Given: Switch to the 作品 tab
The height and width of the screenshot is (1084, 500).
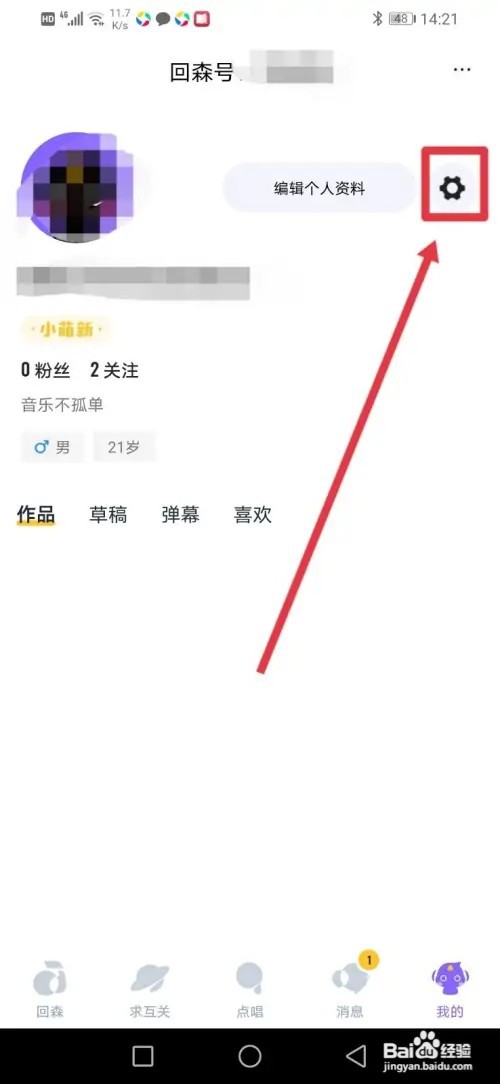Looking at the screenshot, I should (35, 514).
